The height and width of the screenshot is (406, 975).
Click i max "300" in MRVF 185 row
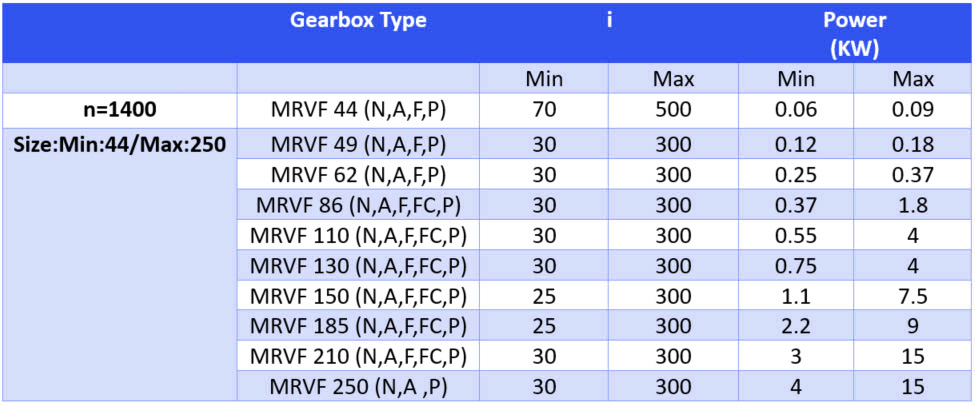coord(673,326)
